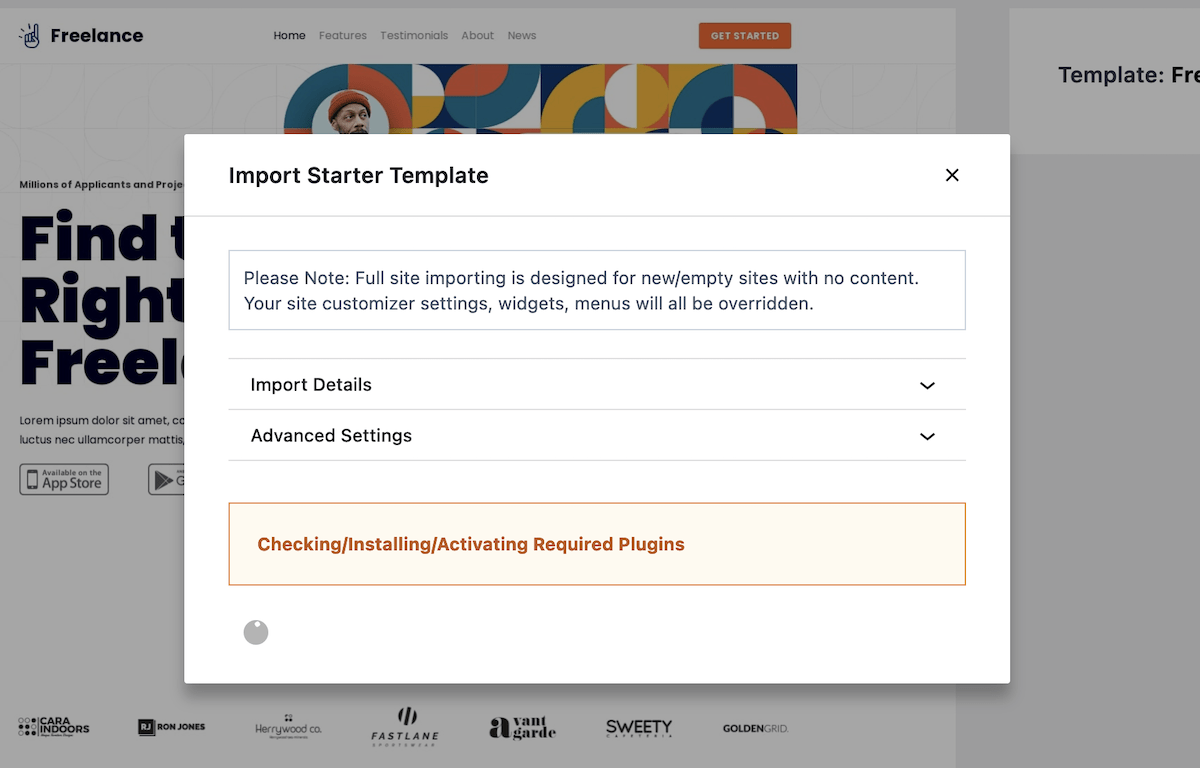
Task: Click the Avant Garde logo
Action: (x=523, y=727)
